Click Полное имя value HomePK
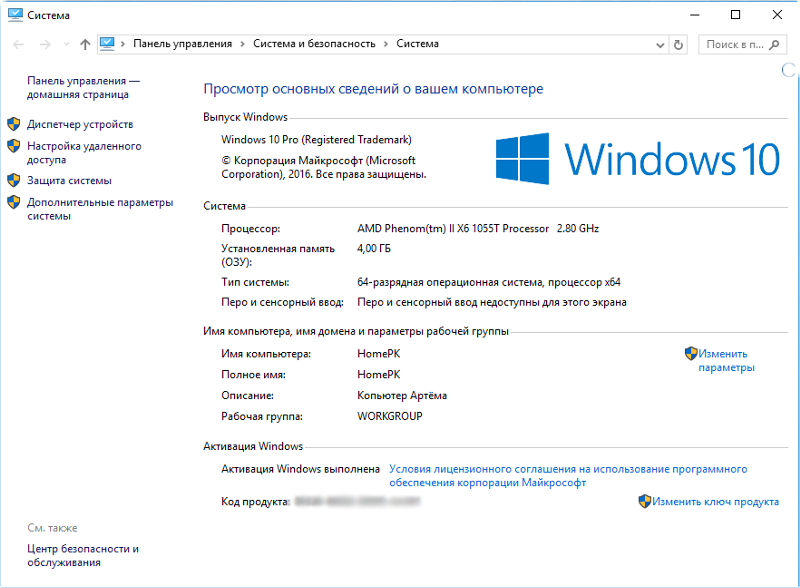 pyautogui.click(x=379, y=375)
